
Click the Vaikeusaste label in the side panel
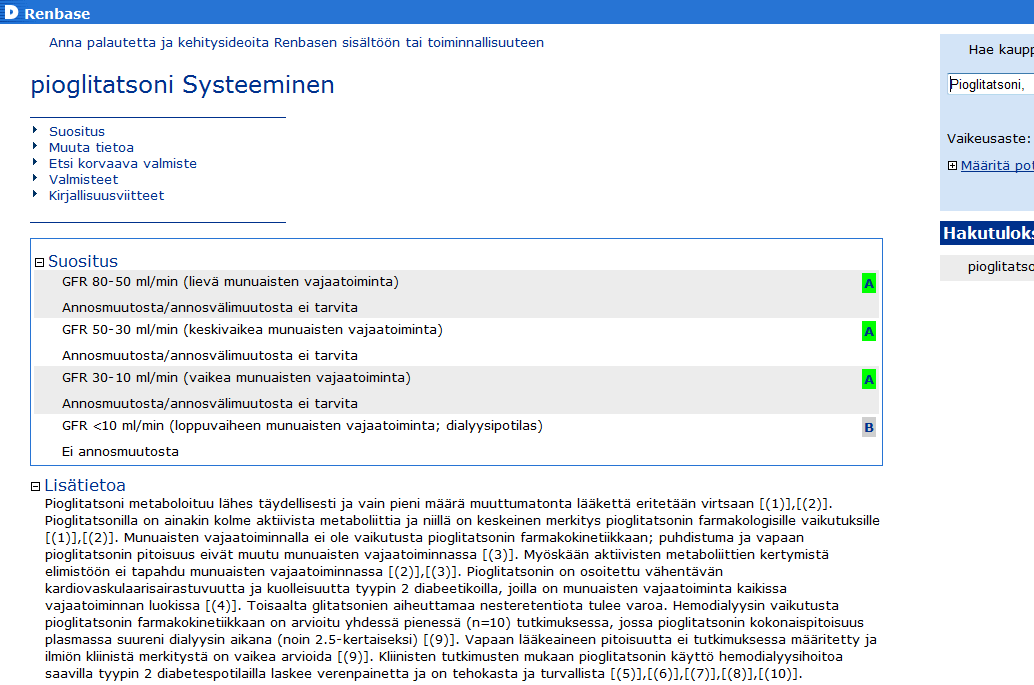click(988, 138)
